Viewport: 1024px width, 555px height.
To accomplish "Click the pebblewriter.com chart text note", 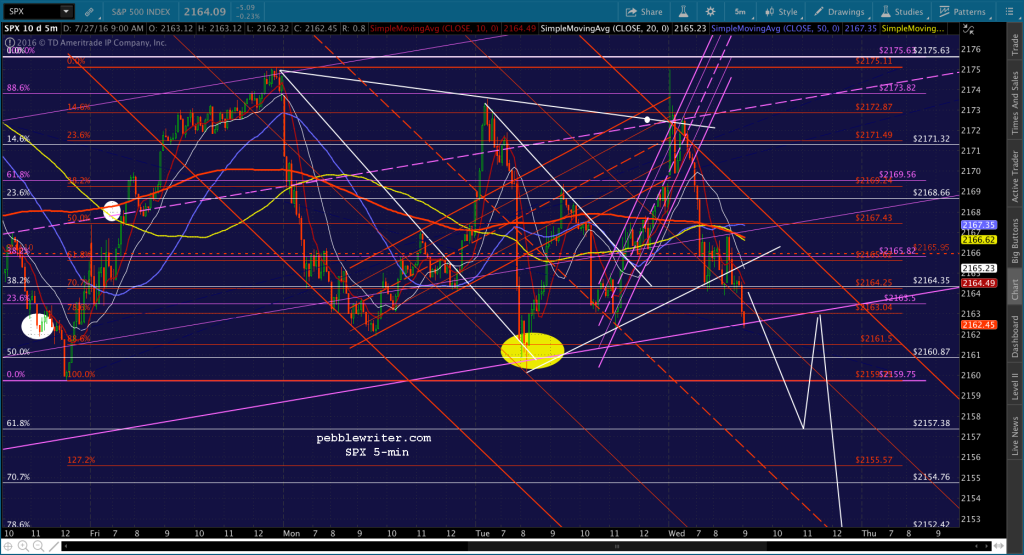I will (374, 438).
